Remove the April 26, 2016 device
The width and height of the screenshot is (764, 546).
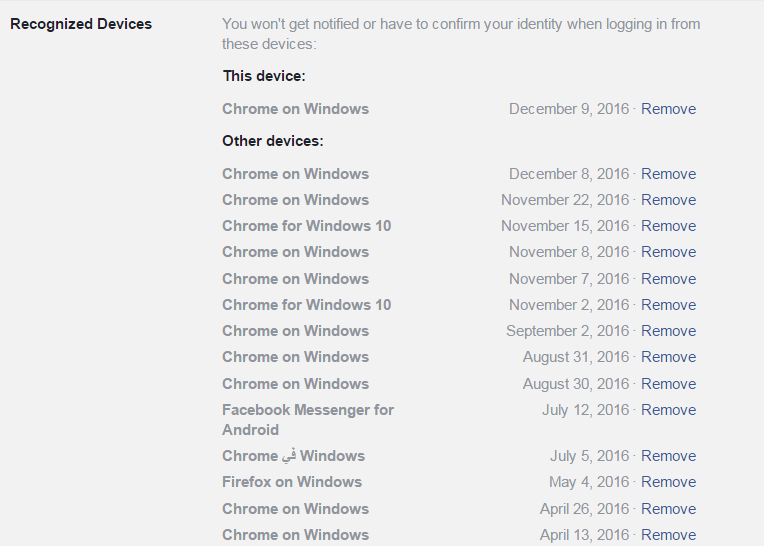pos(668,509)
